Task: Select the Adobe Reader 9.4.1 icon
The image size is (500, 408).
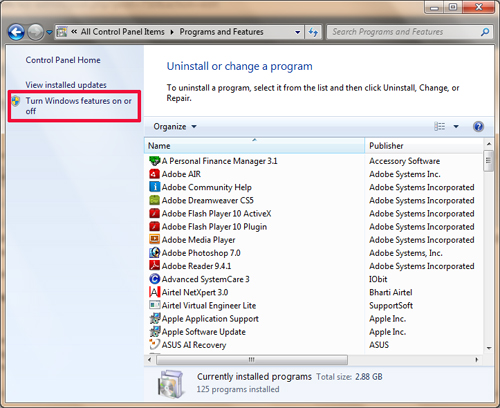Action: 154,266
